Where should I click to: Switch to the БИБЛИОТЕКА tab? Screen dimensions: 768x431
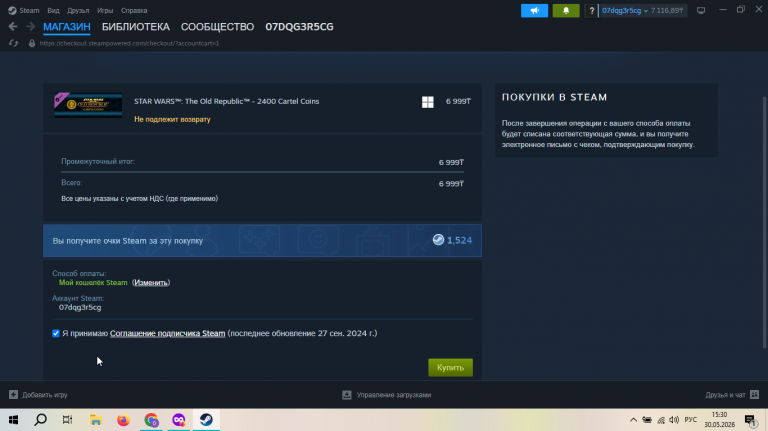coord(136,27)
